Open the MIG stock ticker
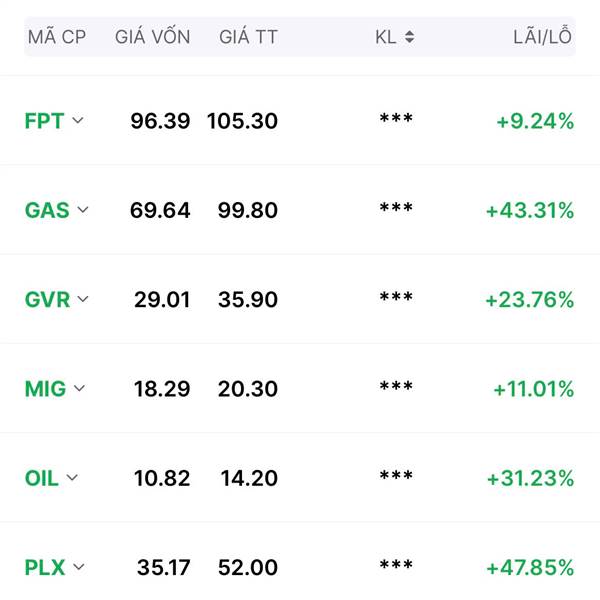The image size is (600, 600). pos(46,389)
